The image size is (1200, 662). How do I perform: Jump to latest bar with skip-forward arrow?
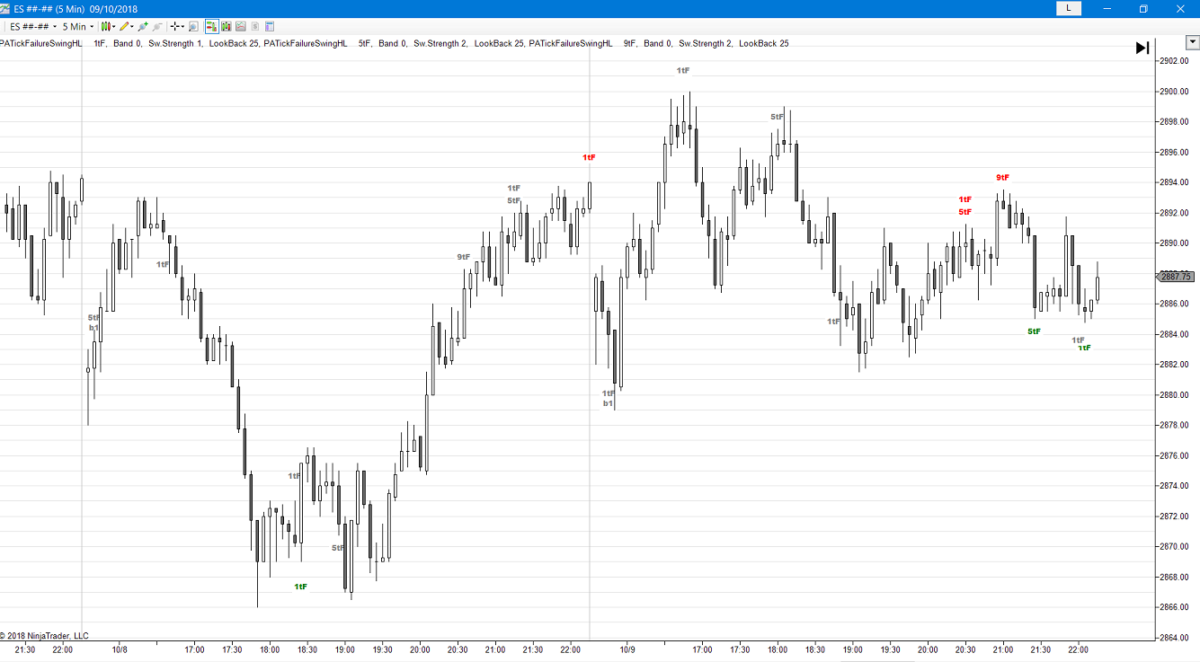[x=1142, y=47]
